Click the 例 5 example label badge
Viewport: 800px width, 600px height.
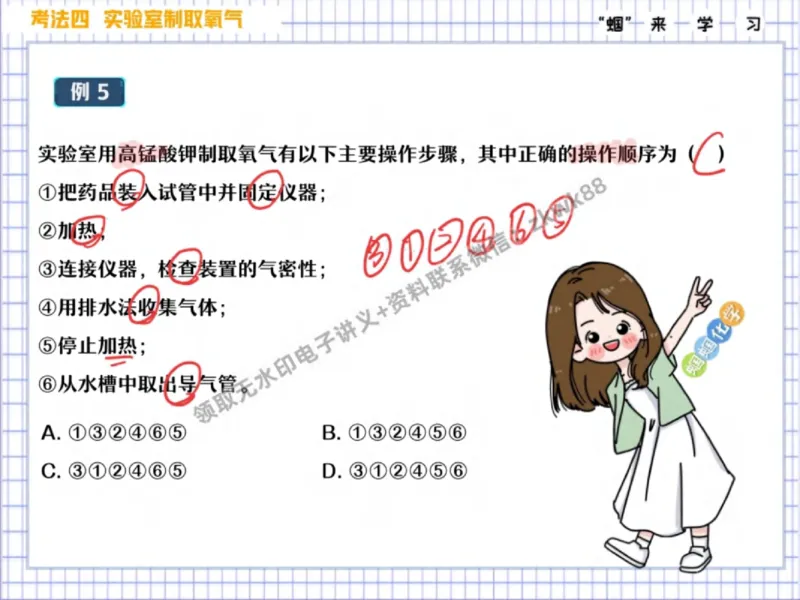89,92
